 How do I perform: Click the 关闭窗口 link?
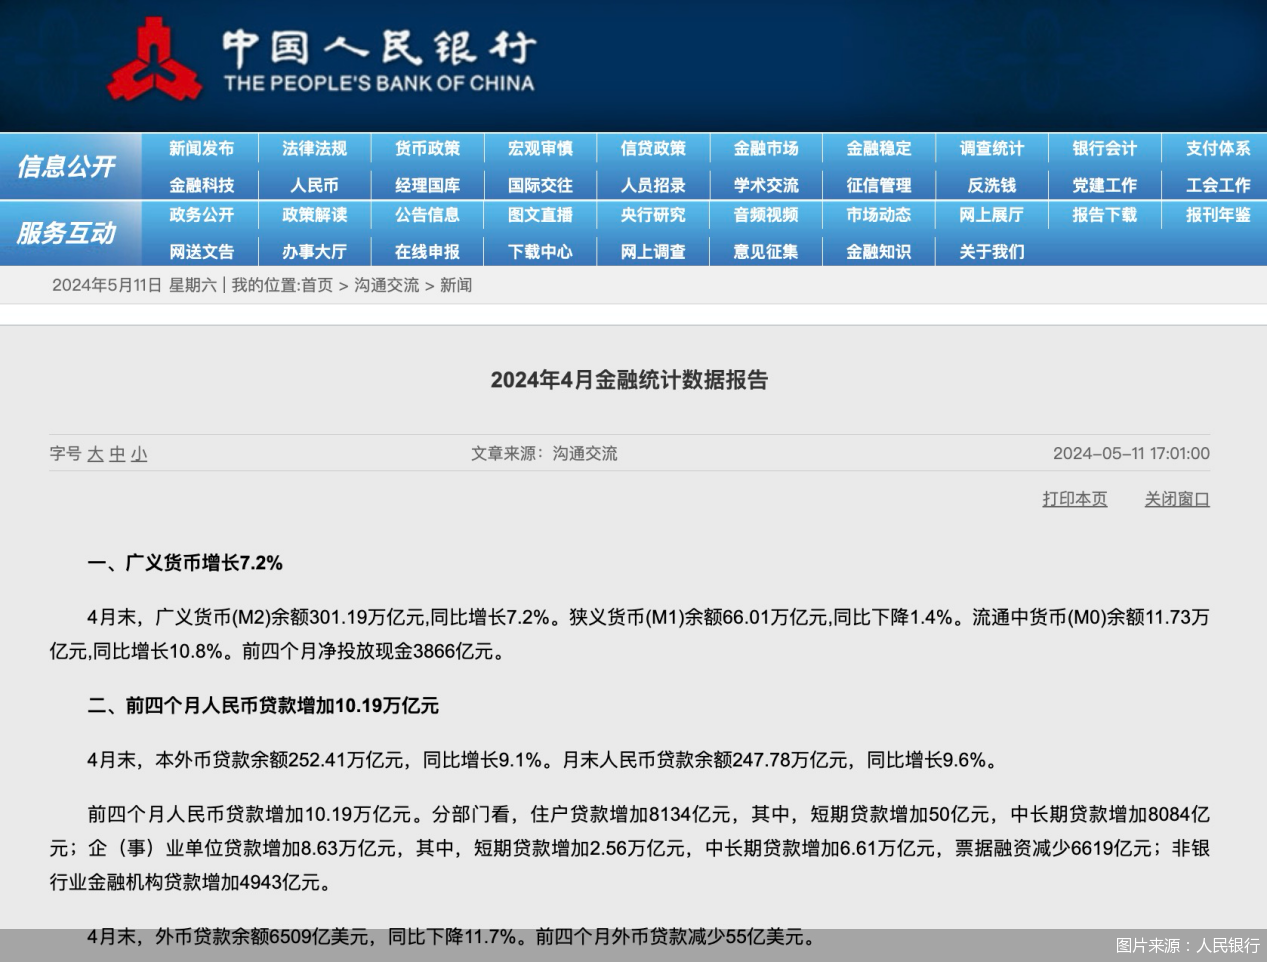[1176, 499]
